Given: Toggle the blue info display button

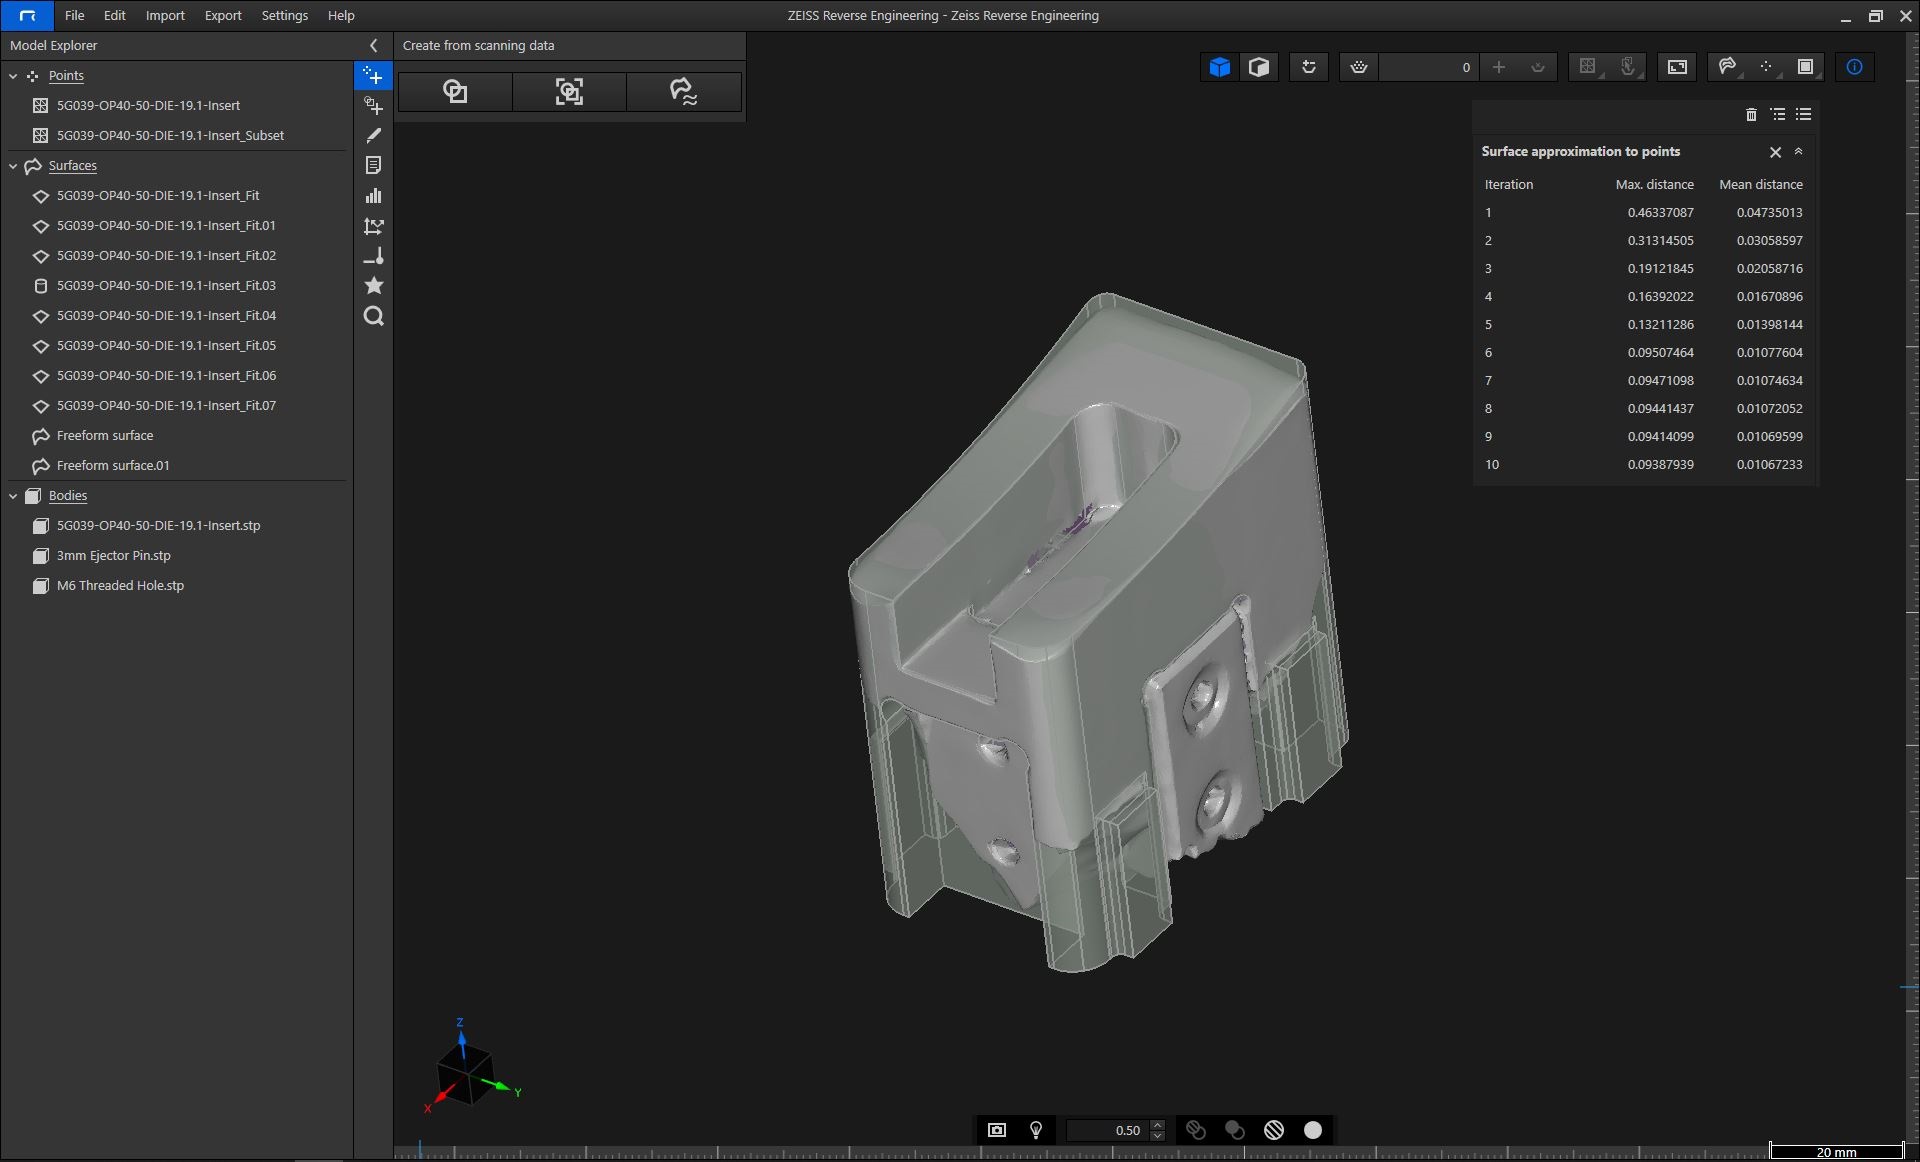Looking at the screenshot, I should tap(1854, 67).
